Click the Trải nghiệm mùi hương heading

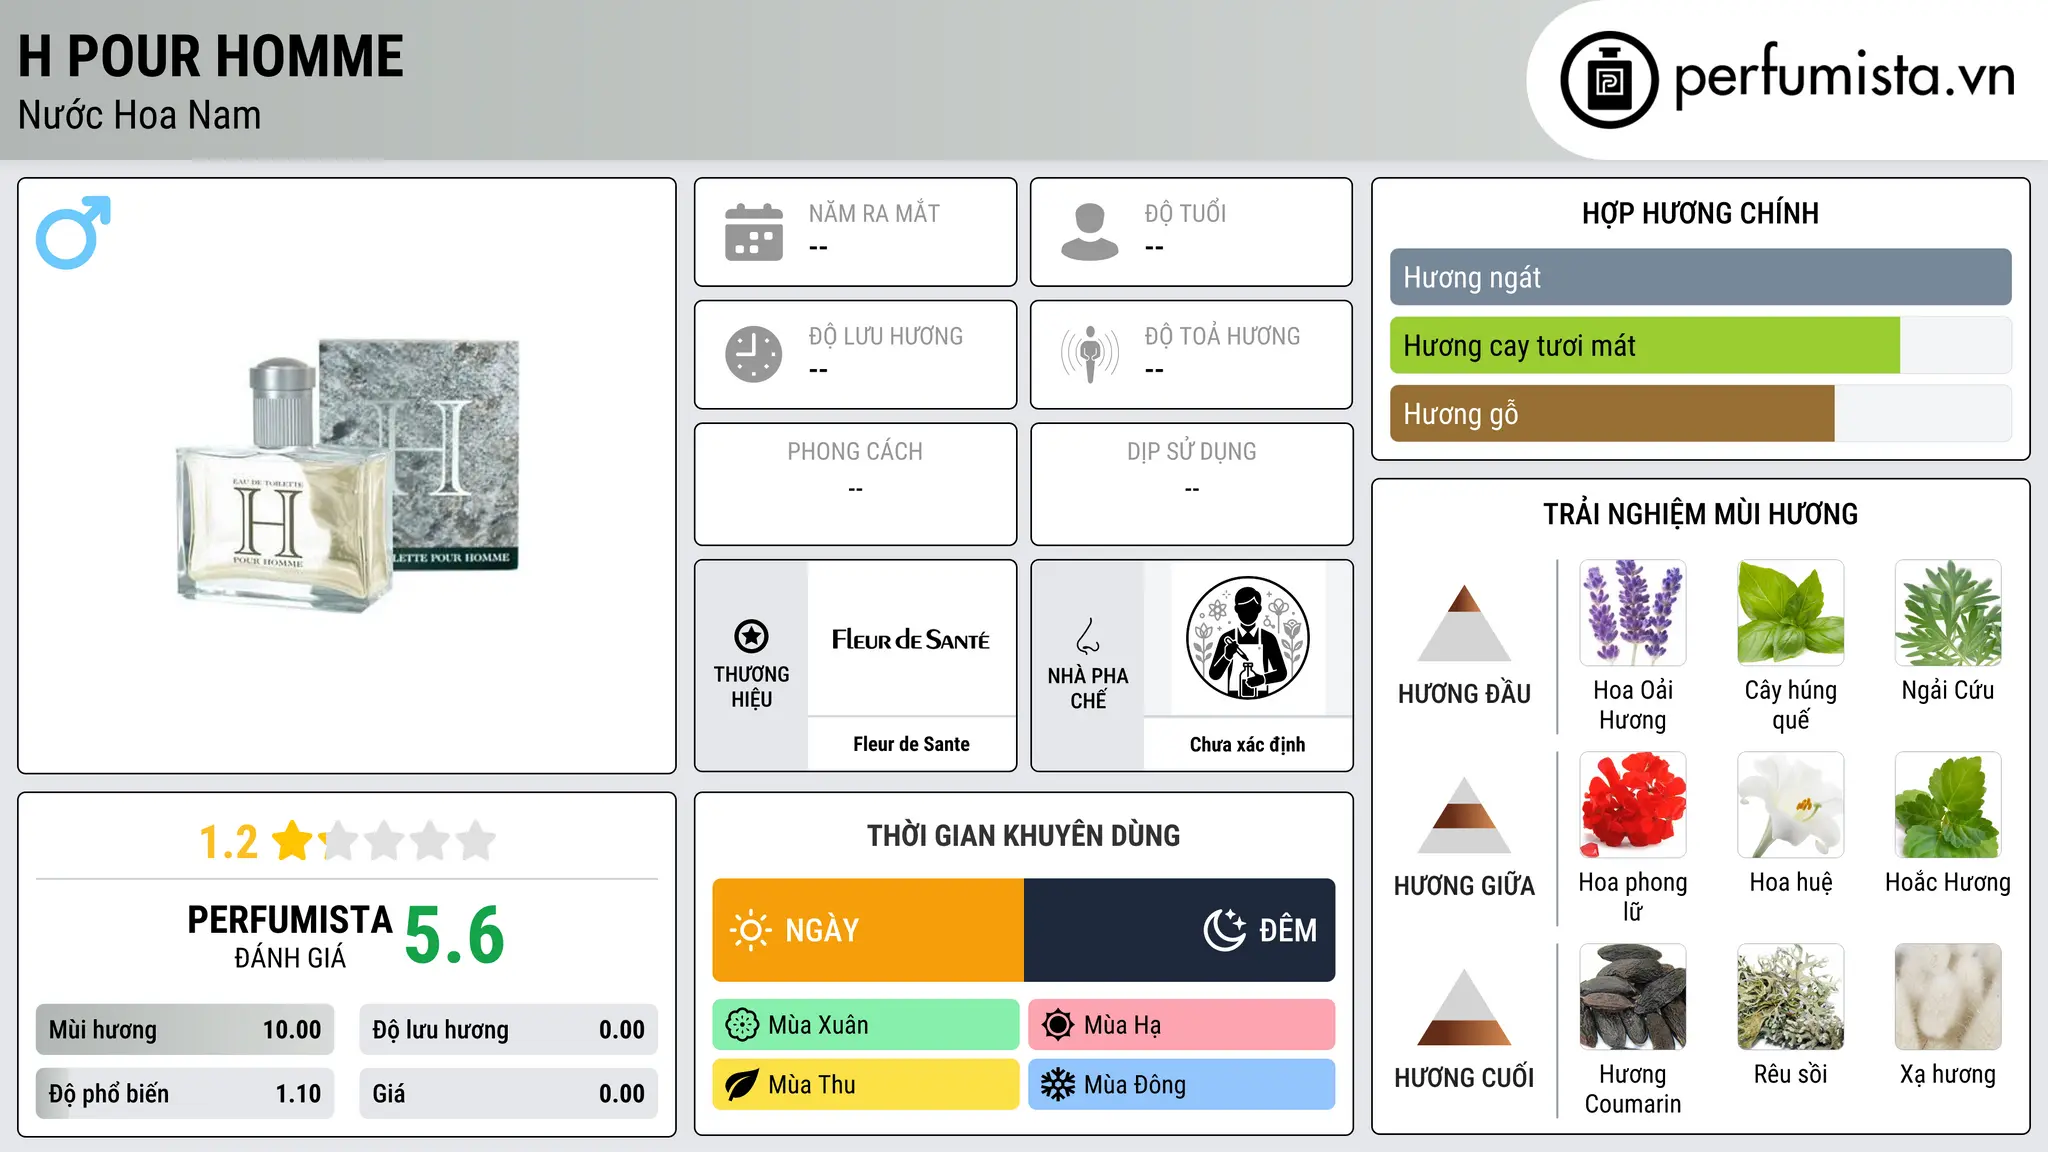1700,514
